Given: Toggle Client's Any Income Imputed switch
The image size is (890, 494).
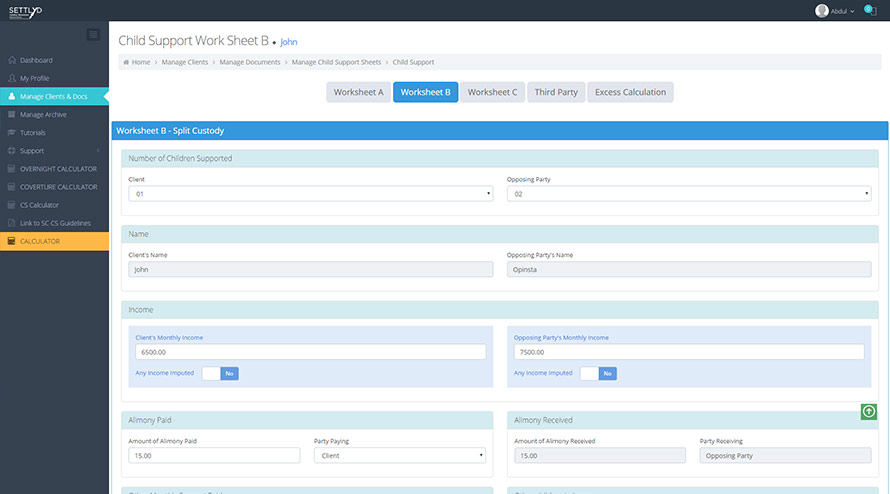Looking at the screenshot, I should tap(220, 373).
